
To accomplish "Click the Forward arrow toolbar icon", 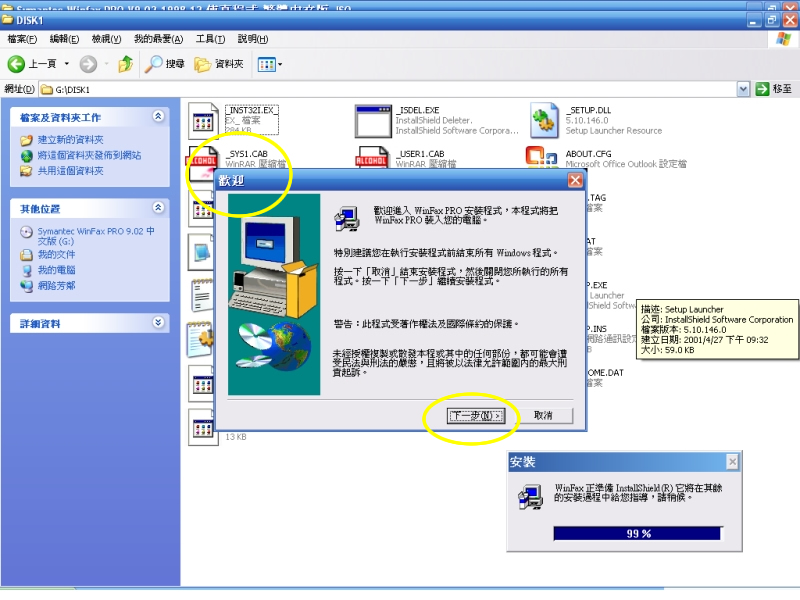I will [x=88, y=64].
